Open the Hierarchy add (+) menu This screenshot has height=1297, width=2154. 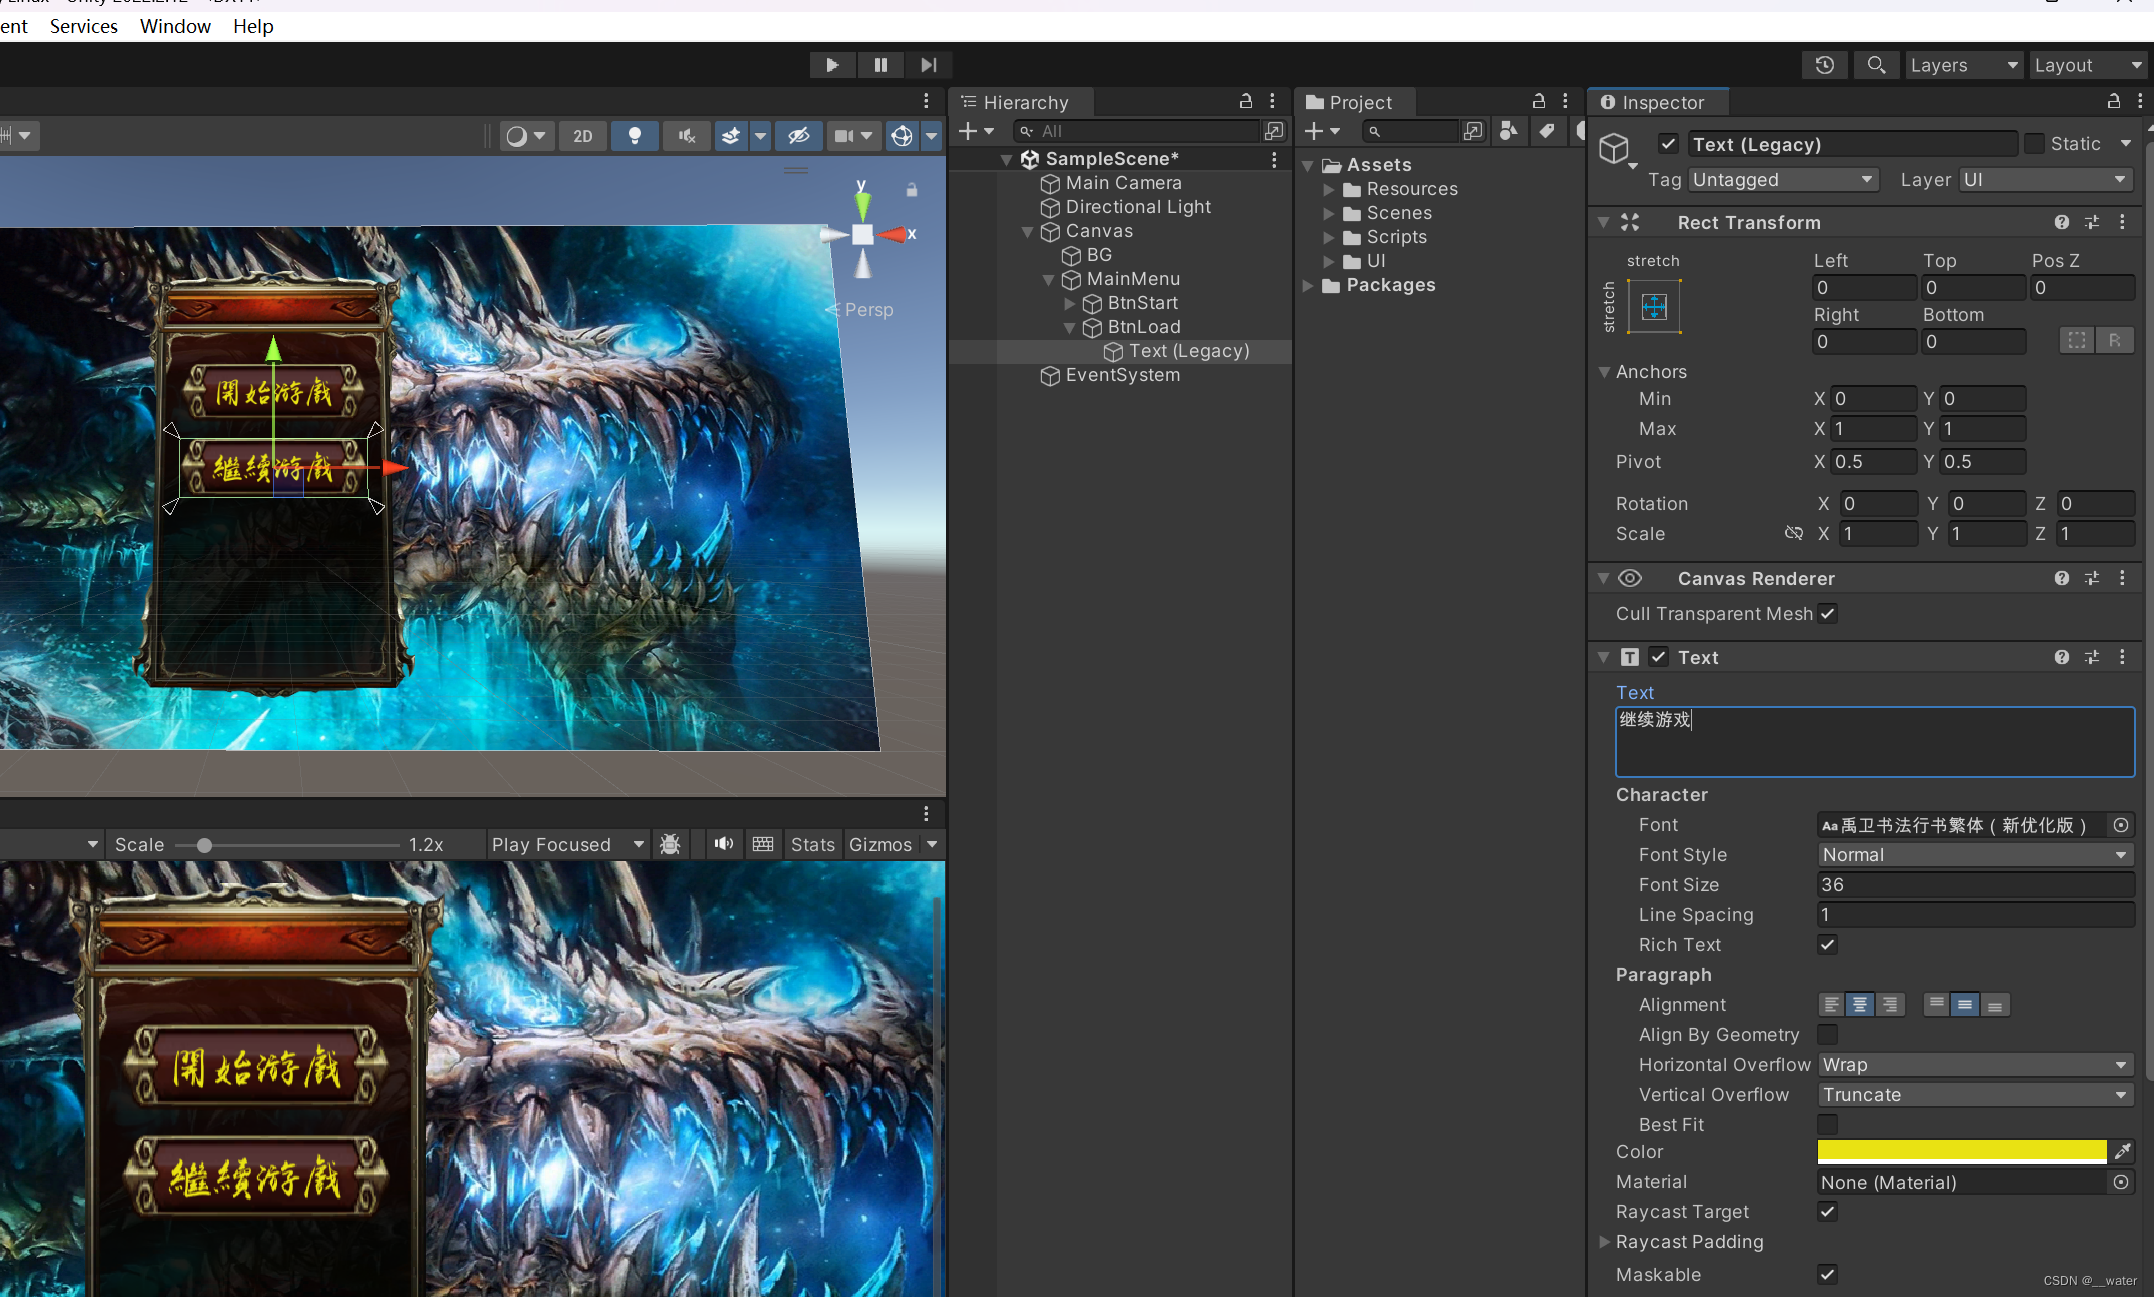(x=976, y=131)
